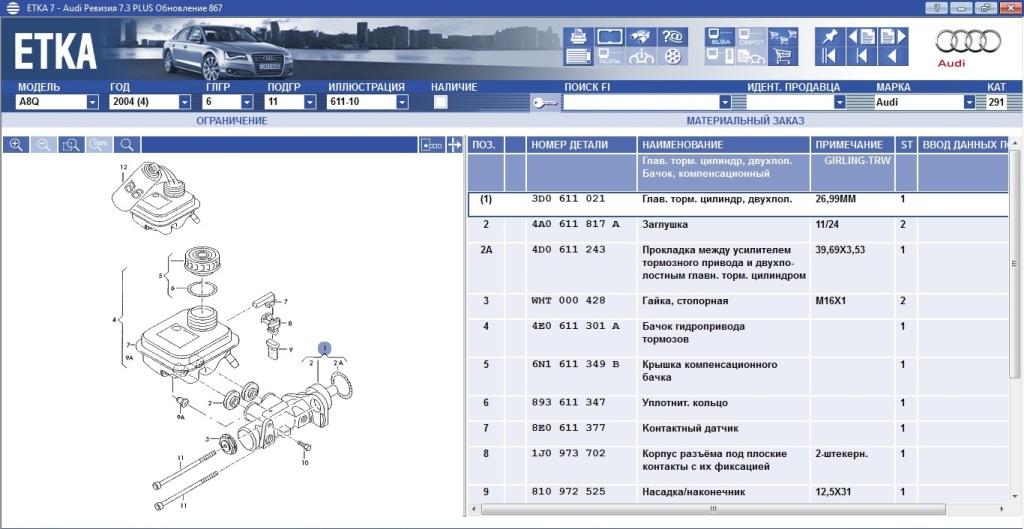Click the print icon in the toolbar

pyautogui.click(x=578, y=38)
